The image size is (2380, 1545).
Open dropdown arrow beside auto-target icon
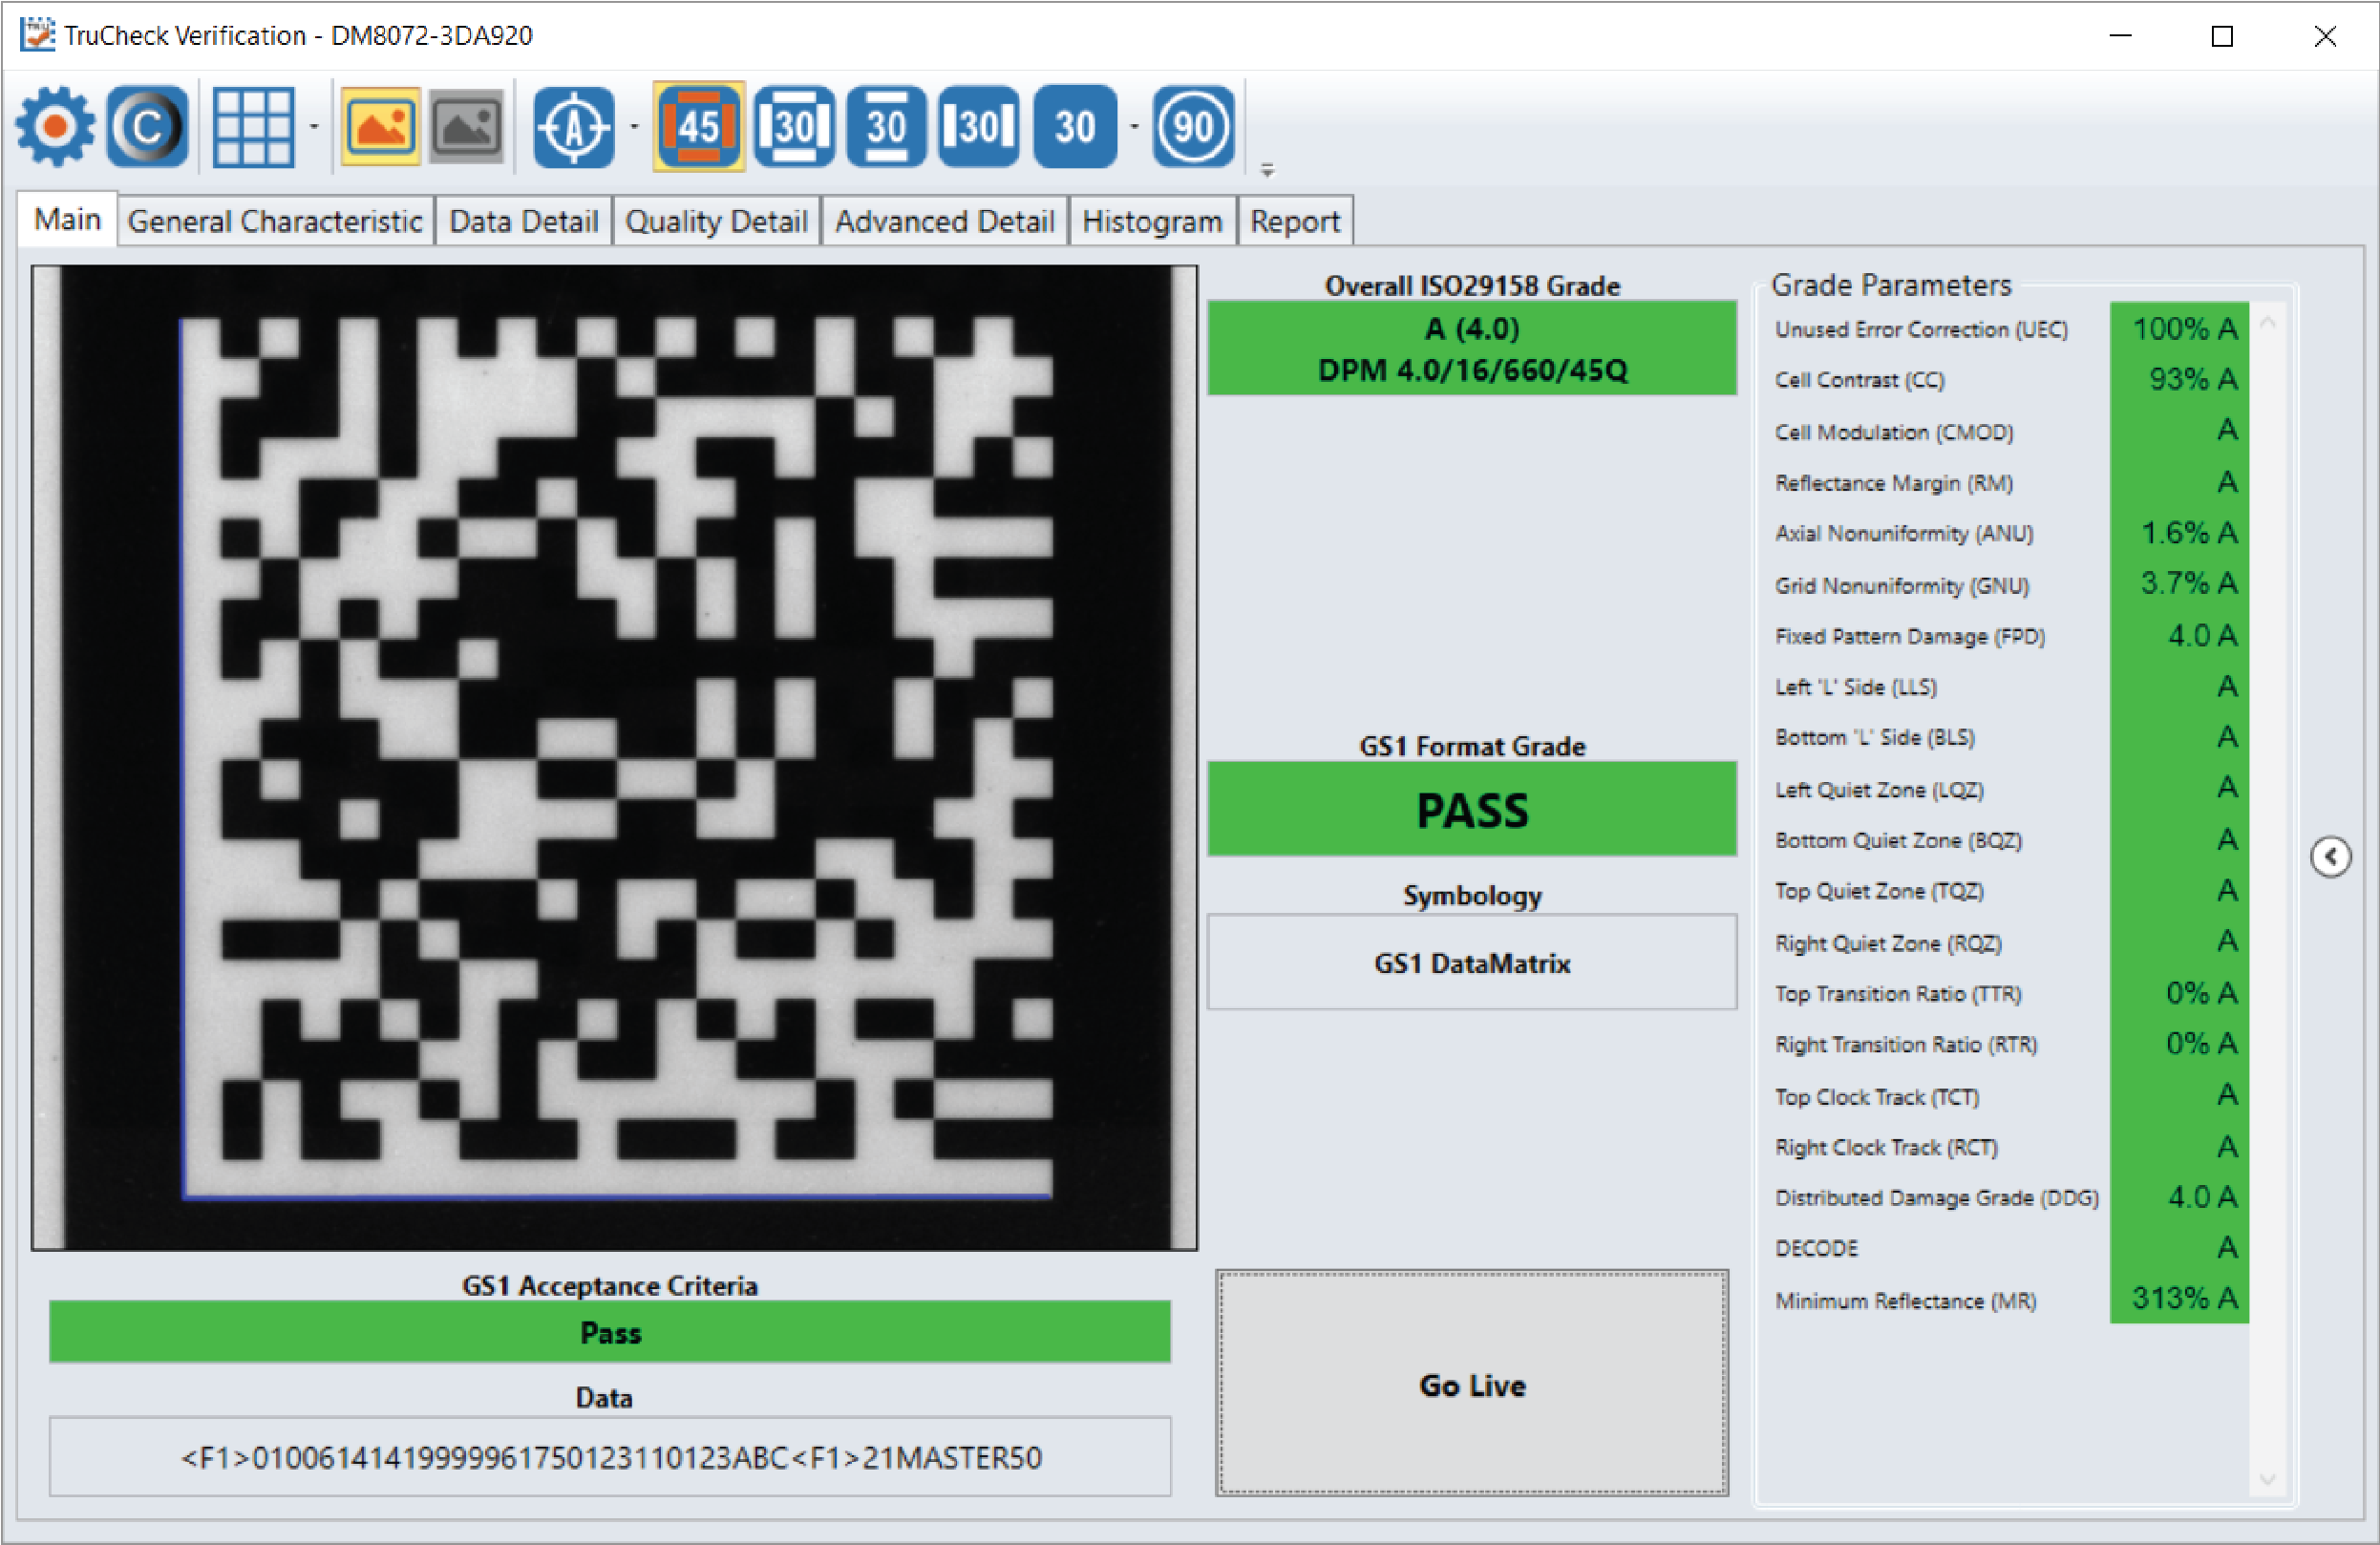coord(634,127)
